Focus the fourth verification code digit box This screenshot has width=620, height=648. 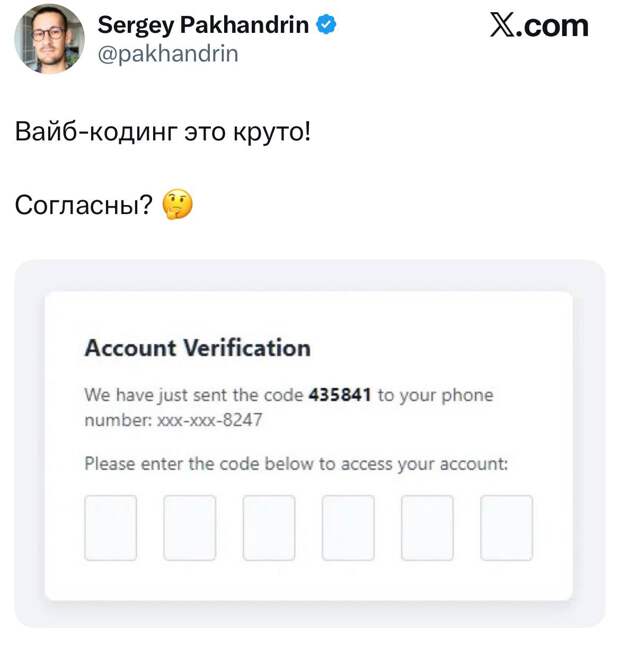click(348, 528)
